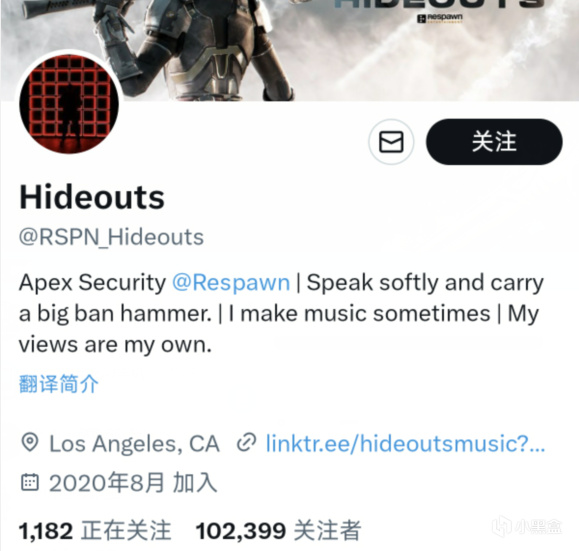Click the @Respawn mention in bio
Screen dimensions: 579x551
pyautogui.click(x=231, y=283)
